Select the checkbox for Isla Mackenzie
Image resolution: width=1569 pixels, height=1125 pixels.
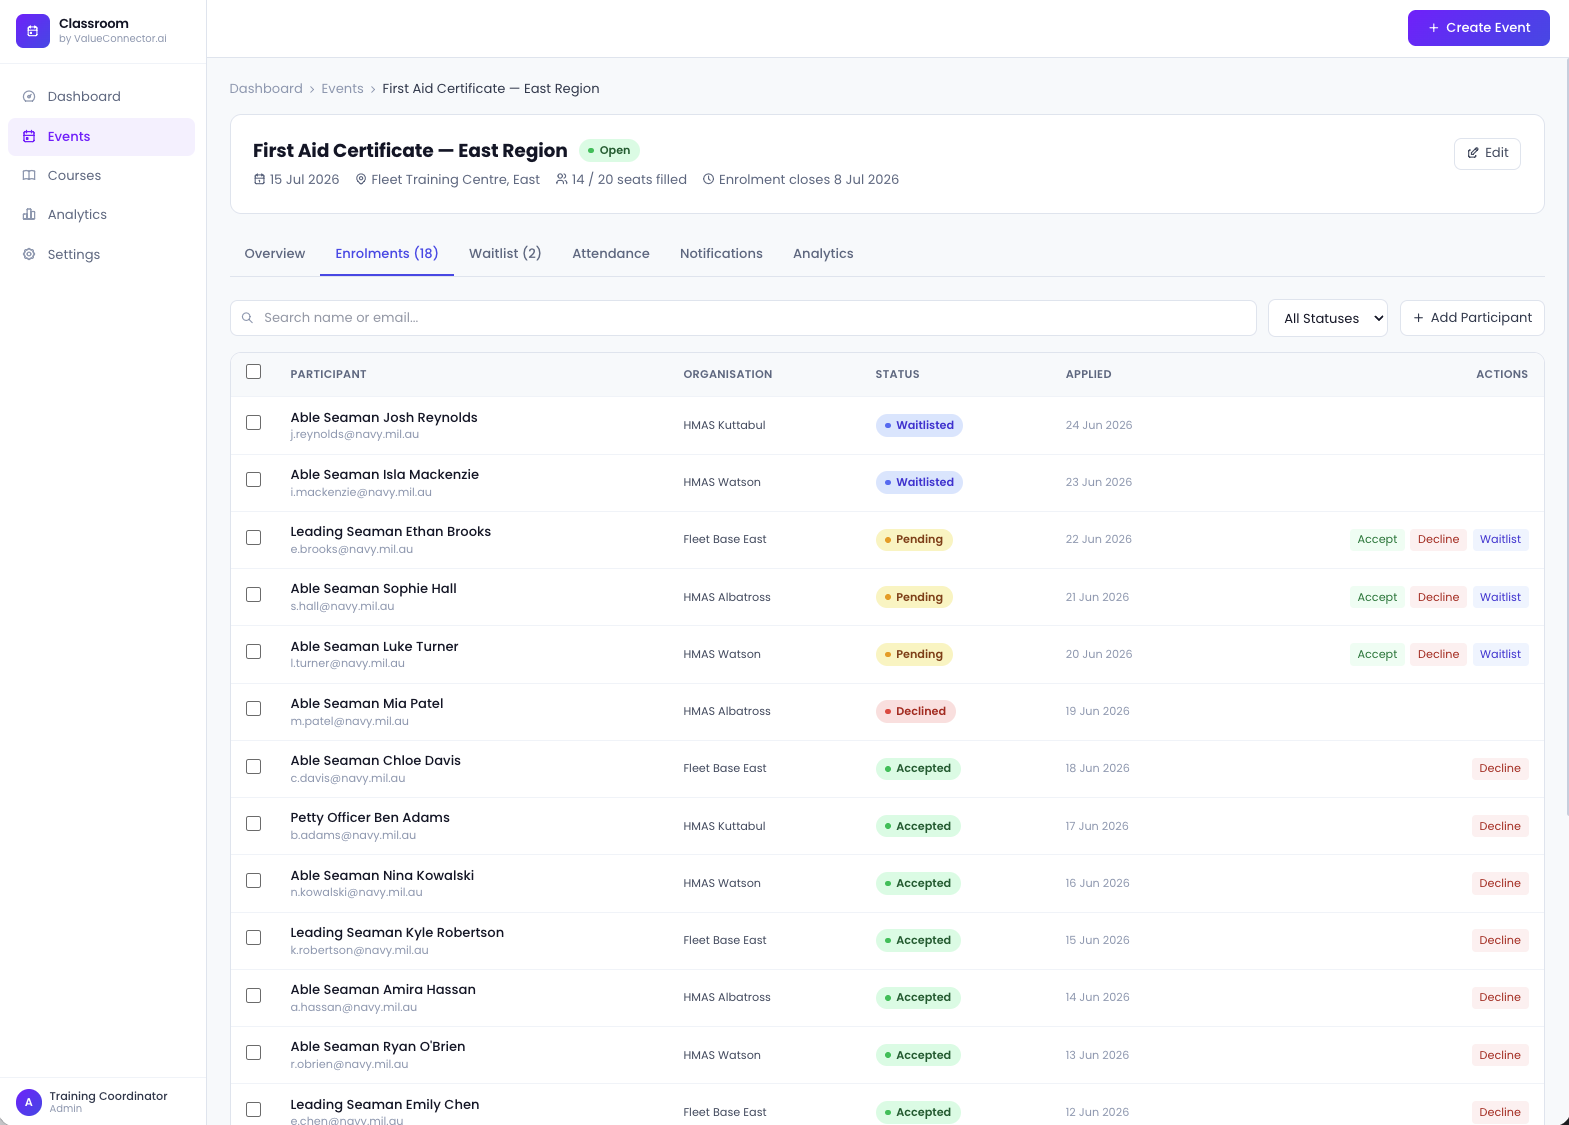(x=254, y=480)
